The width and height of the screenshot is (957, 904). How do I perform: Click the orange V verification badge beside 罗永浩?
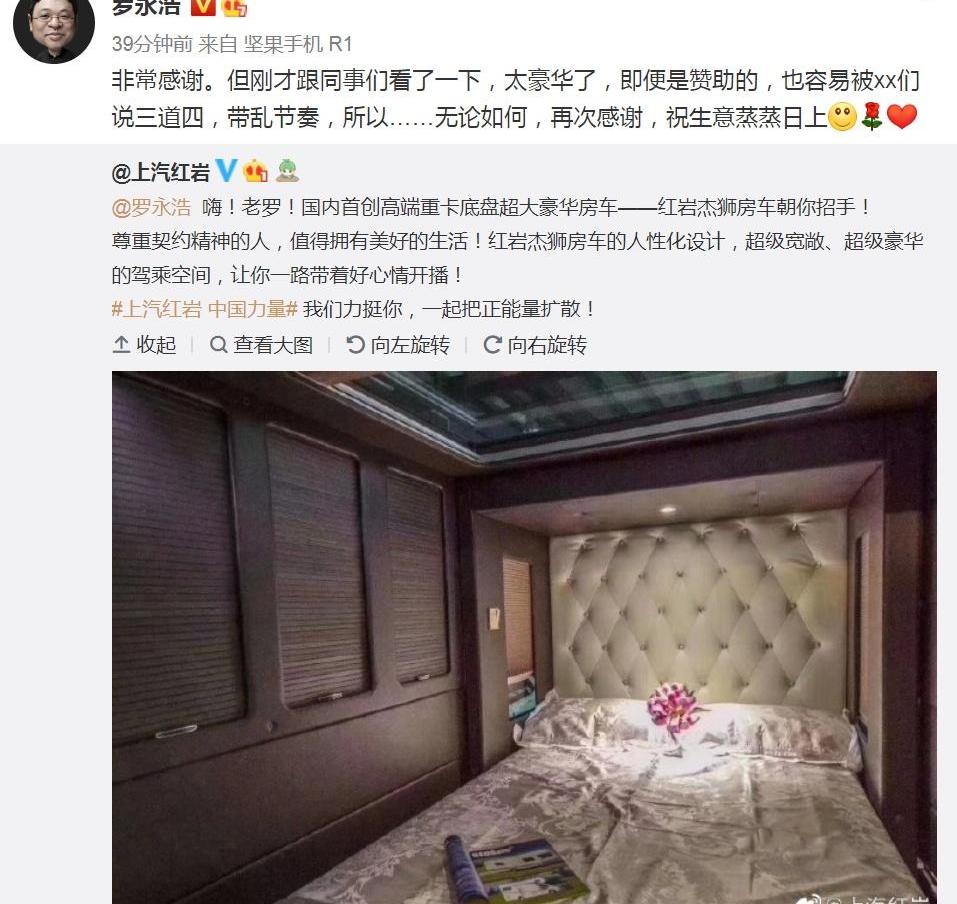coord(203,6)
